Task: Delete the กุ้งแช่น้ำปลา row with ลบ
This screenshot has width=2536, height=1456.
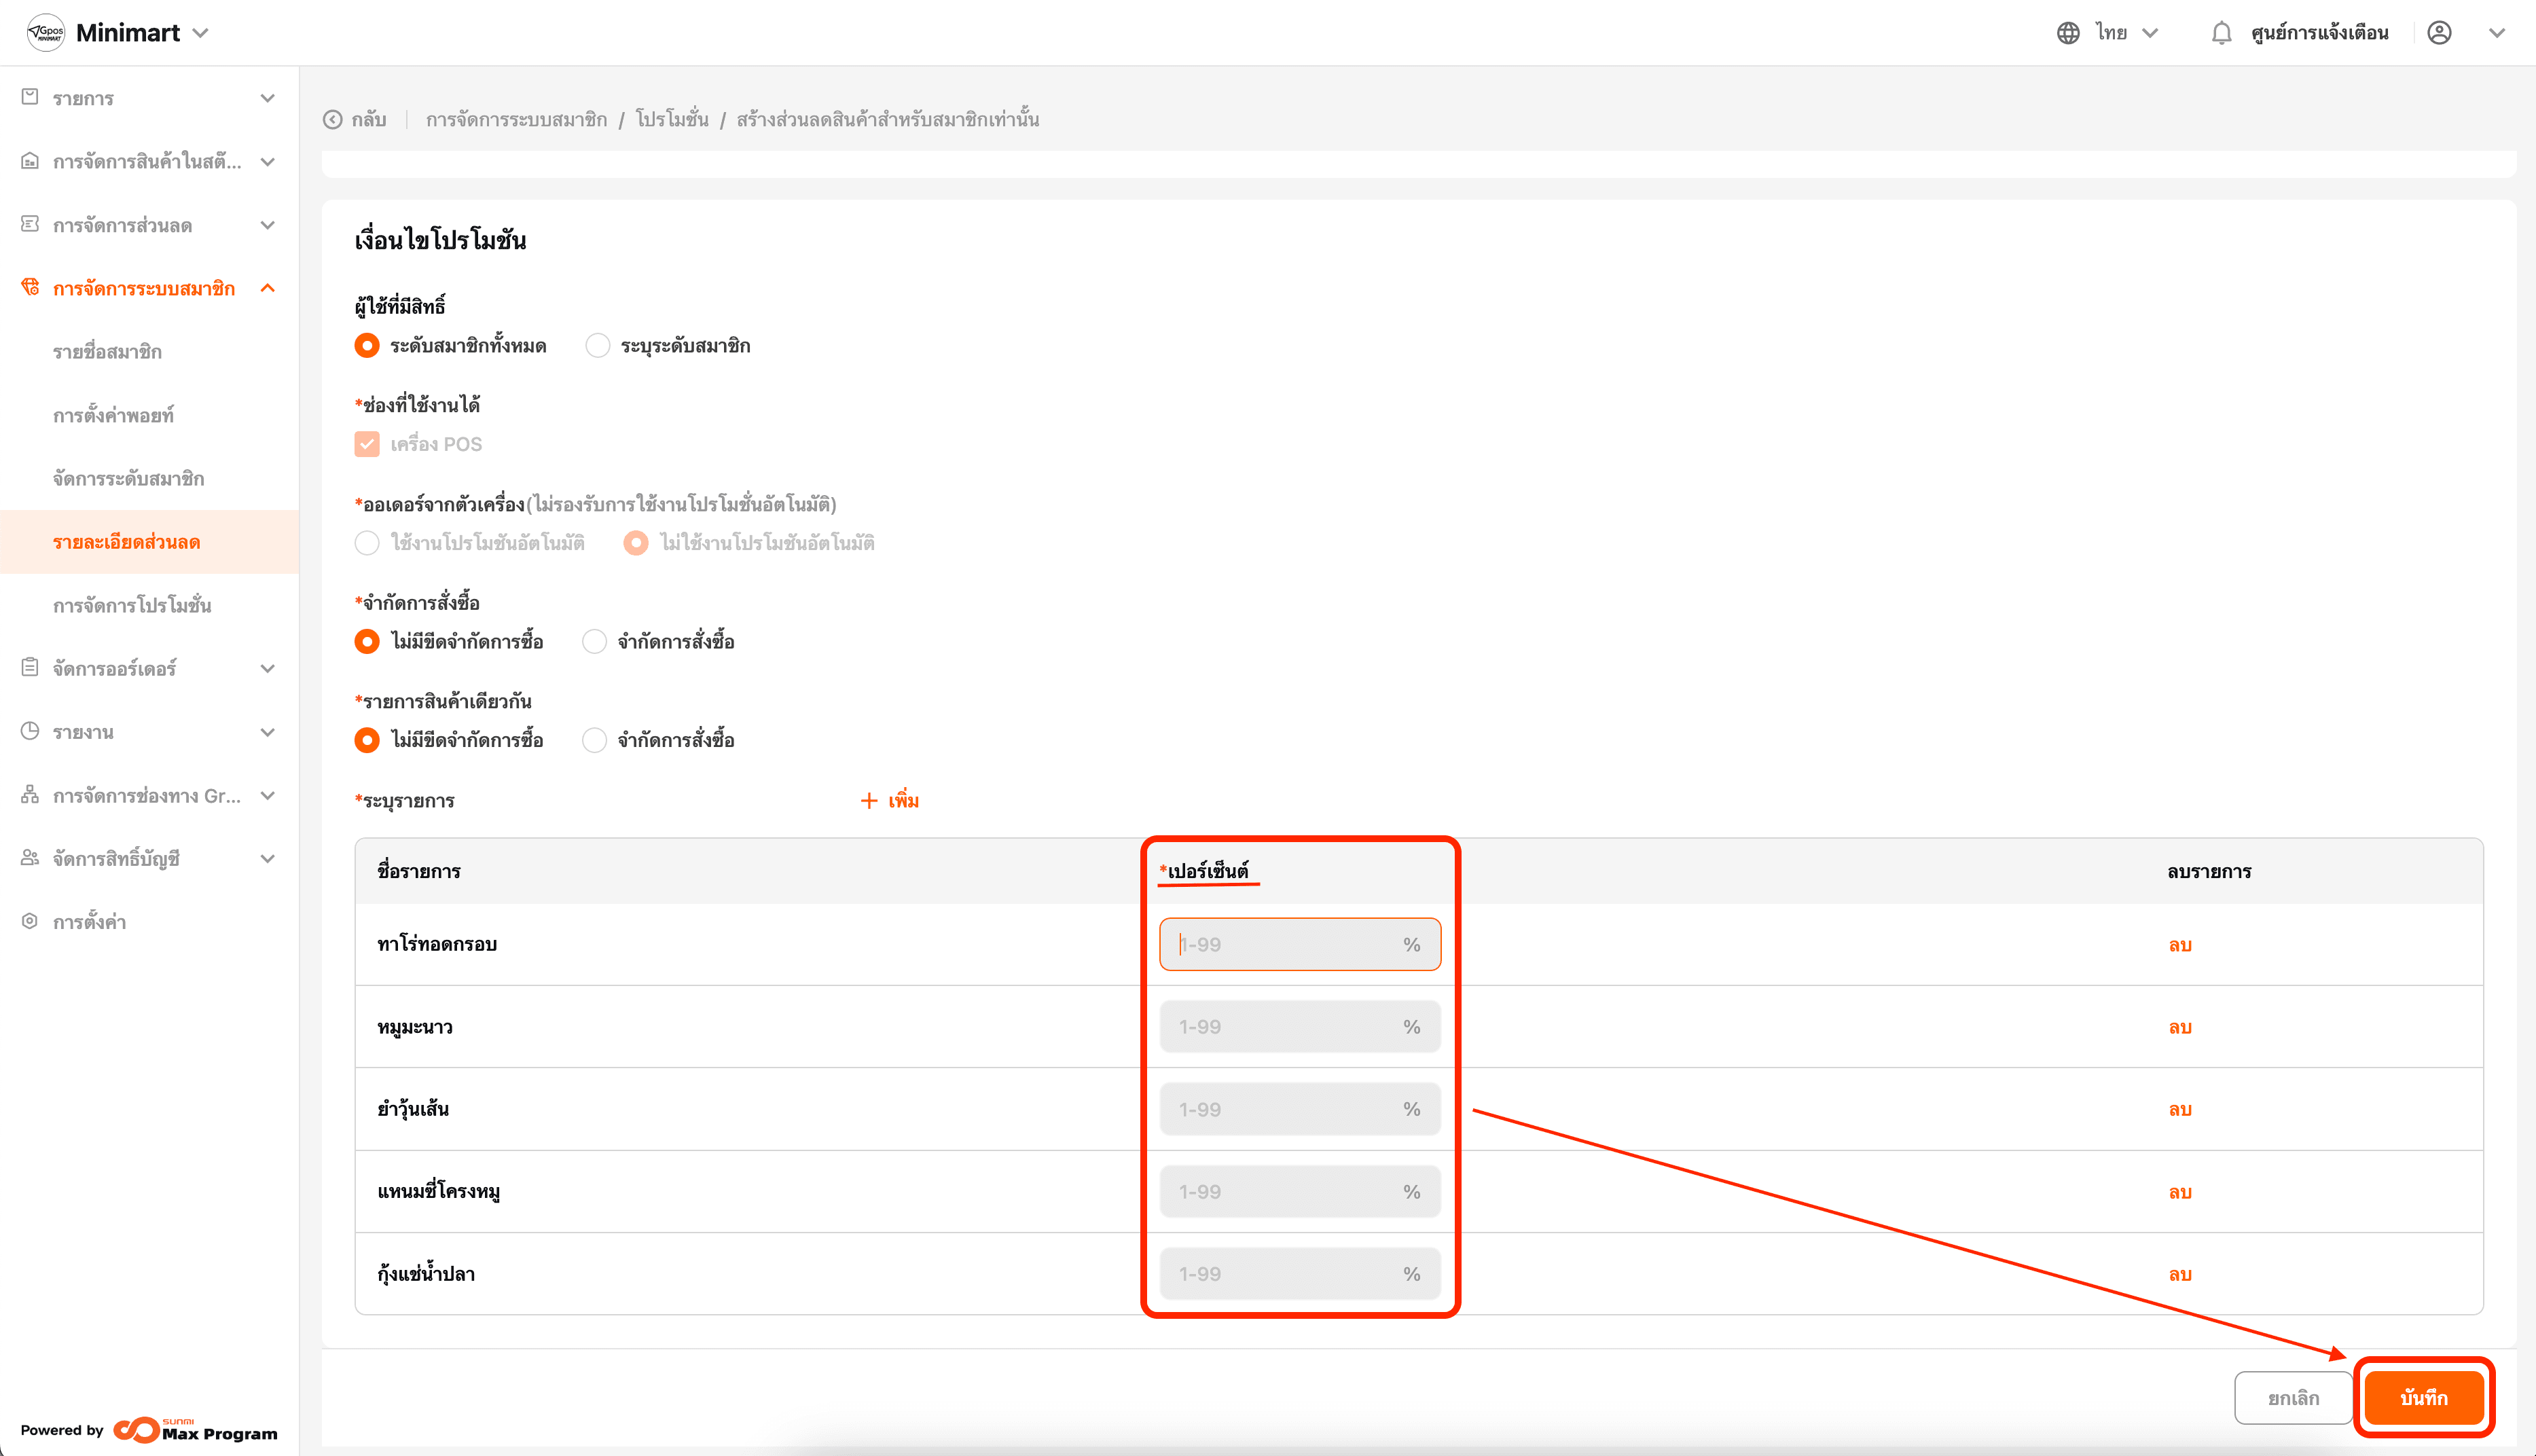Action: (x=2180, y=1274)
